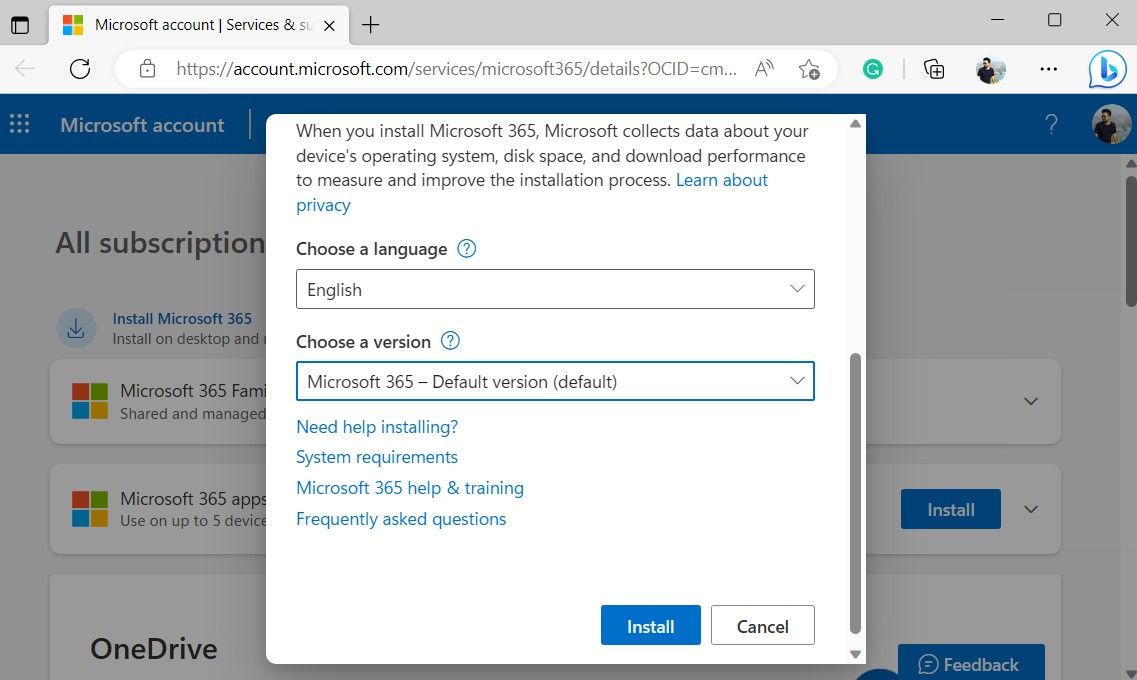Open Need help installing link

tap(377, 427)
